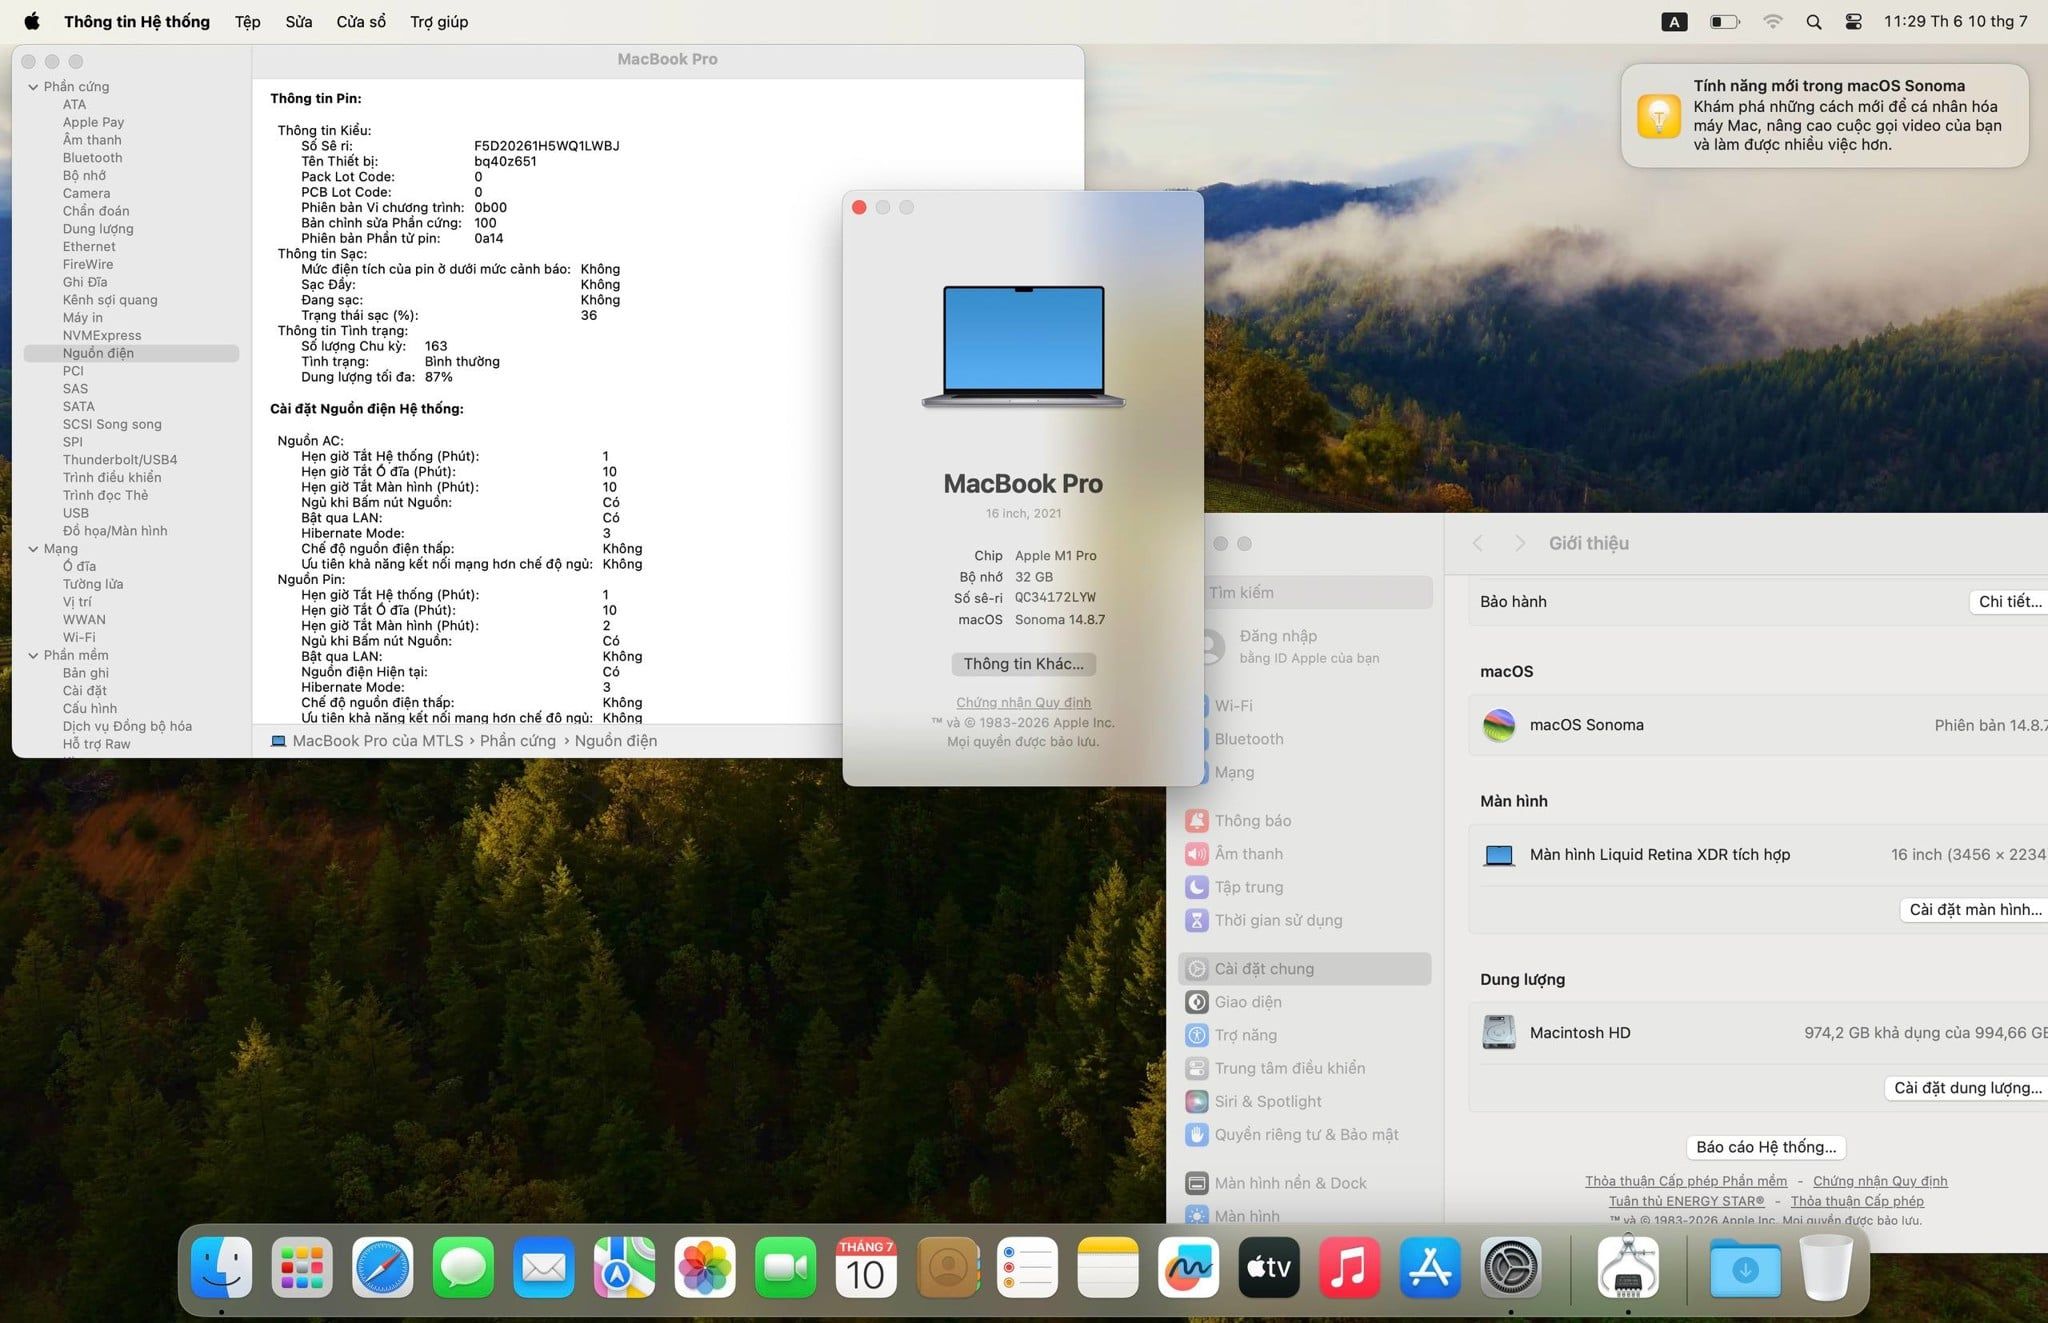Image resolution: width=2048 pixels, height=1323 pixels.
Task: Click System Settings gear in the Dock
Action: (1510, 1267)
